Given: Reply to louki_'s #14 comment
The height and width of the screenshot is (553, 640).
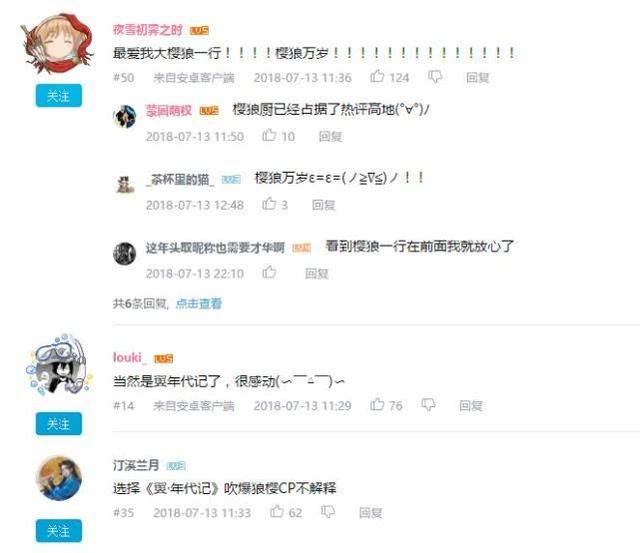Looking at the screenshot, I should [x=471, y=405].
